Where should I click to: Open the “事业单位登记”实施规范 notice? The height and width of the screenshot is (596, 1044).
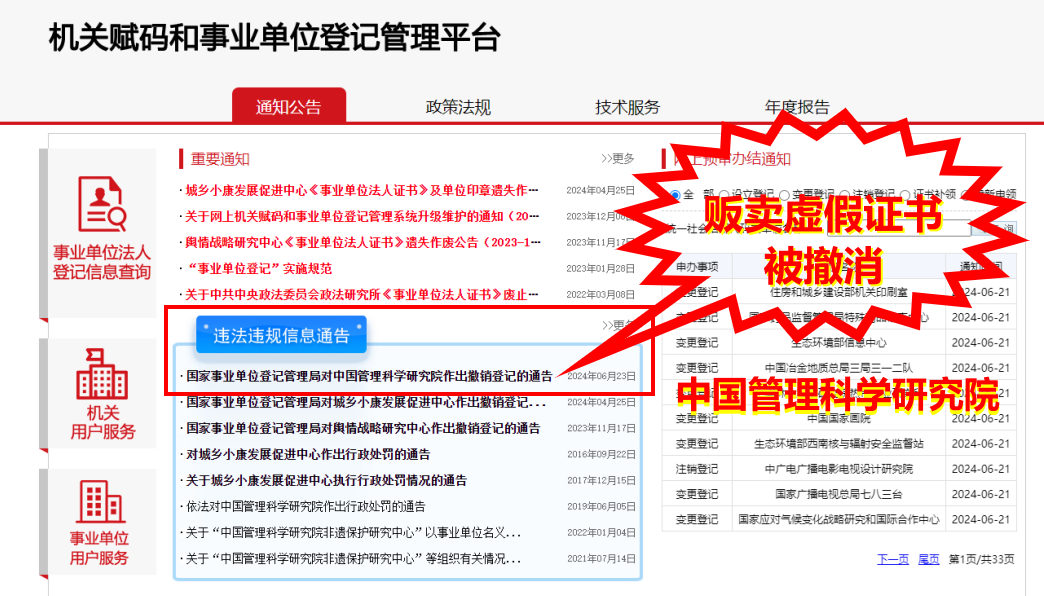click(x=258, y=268)
